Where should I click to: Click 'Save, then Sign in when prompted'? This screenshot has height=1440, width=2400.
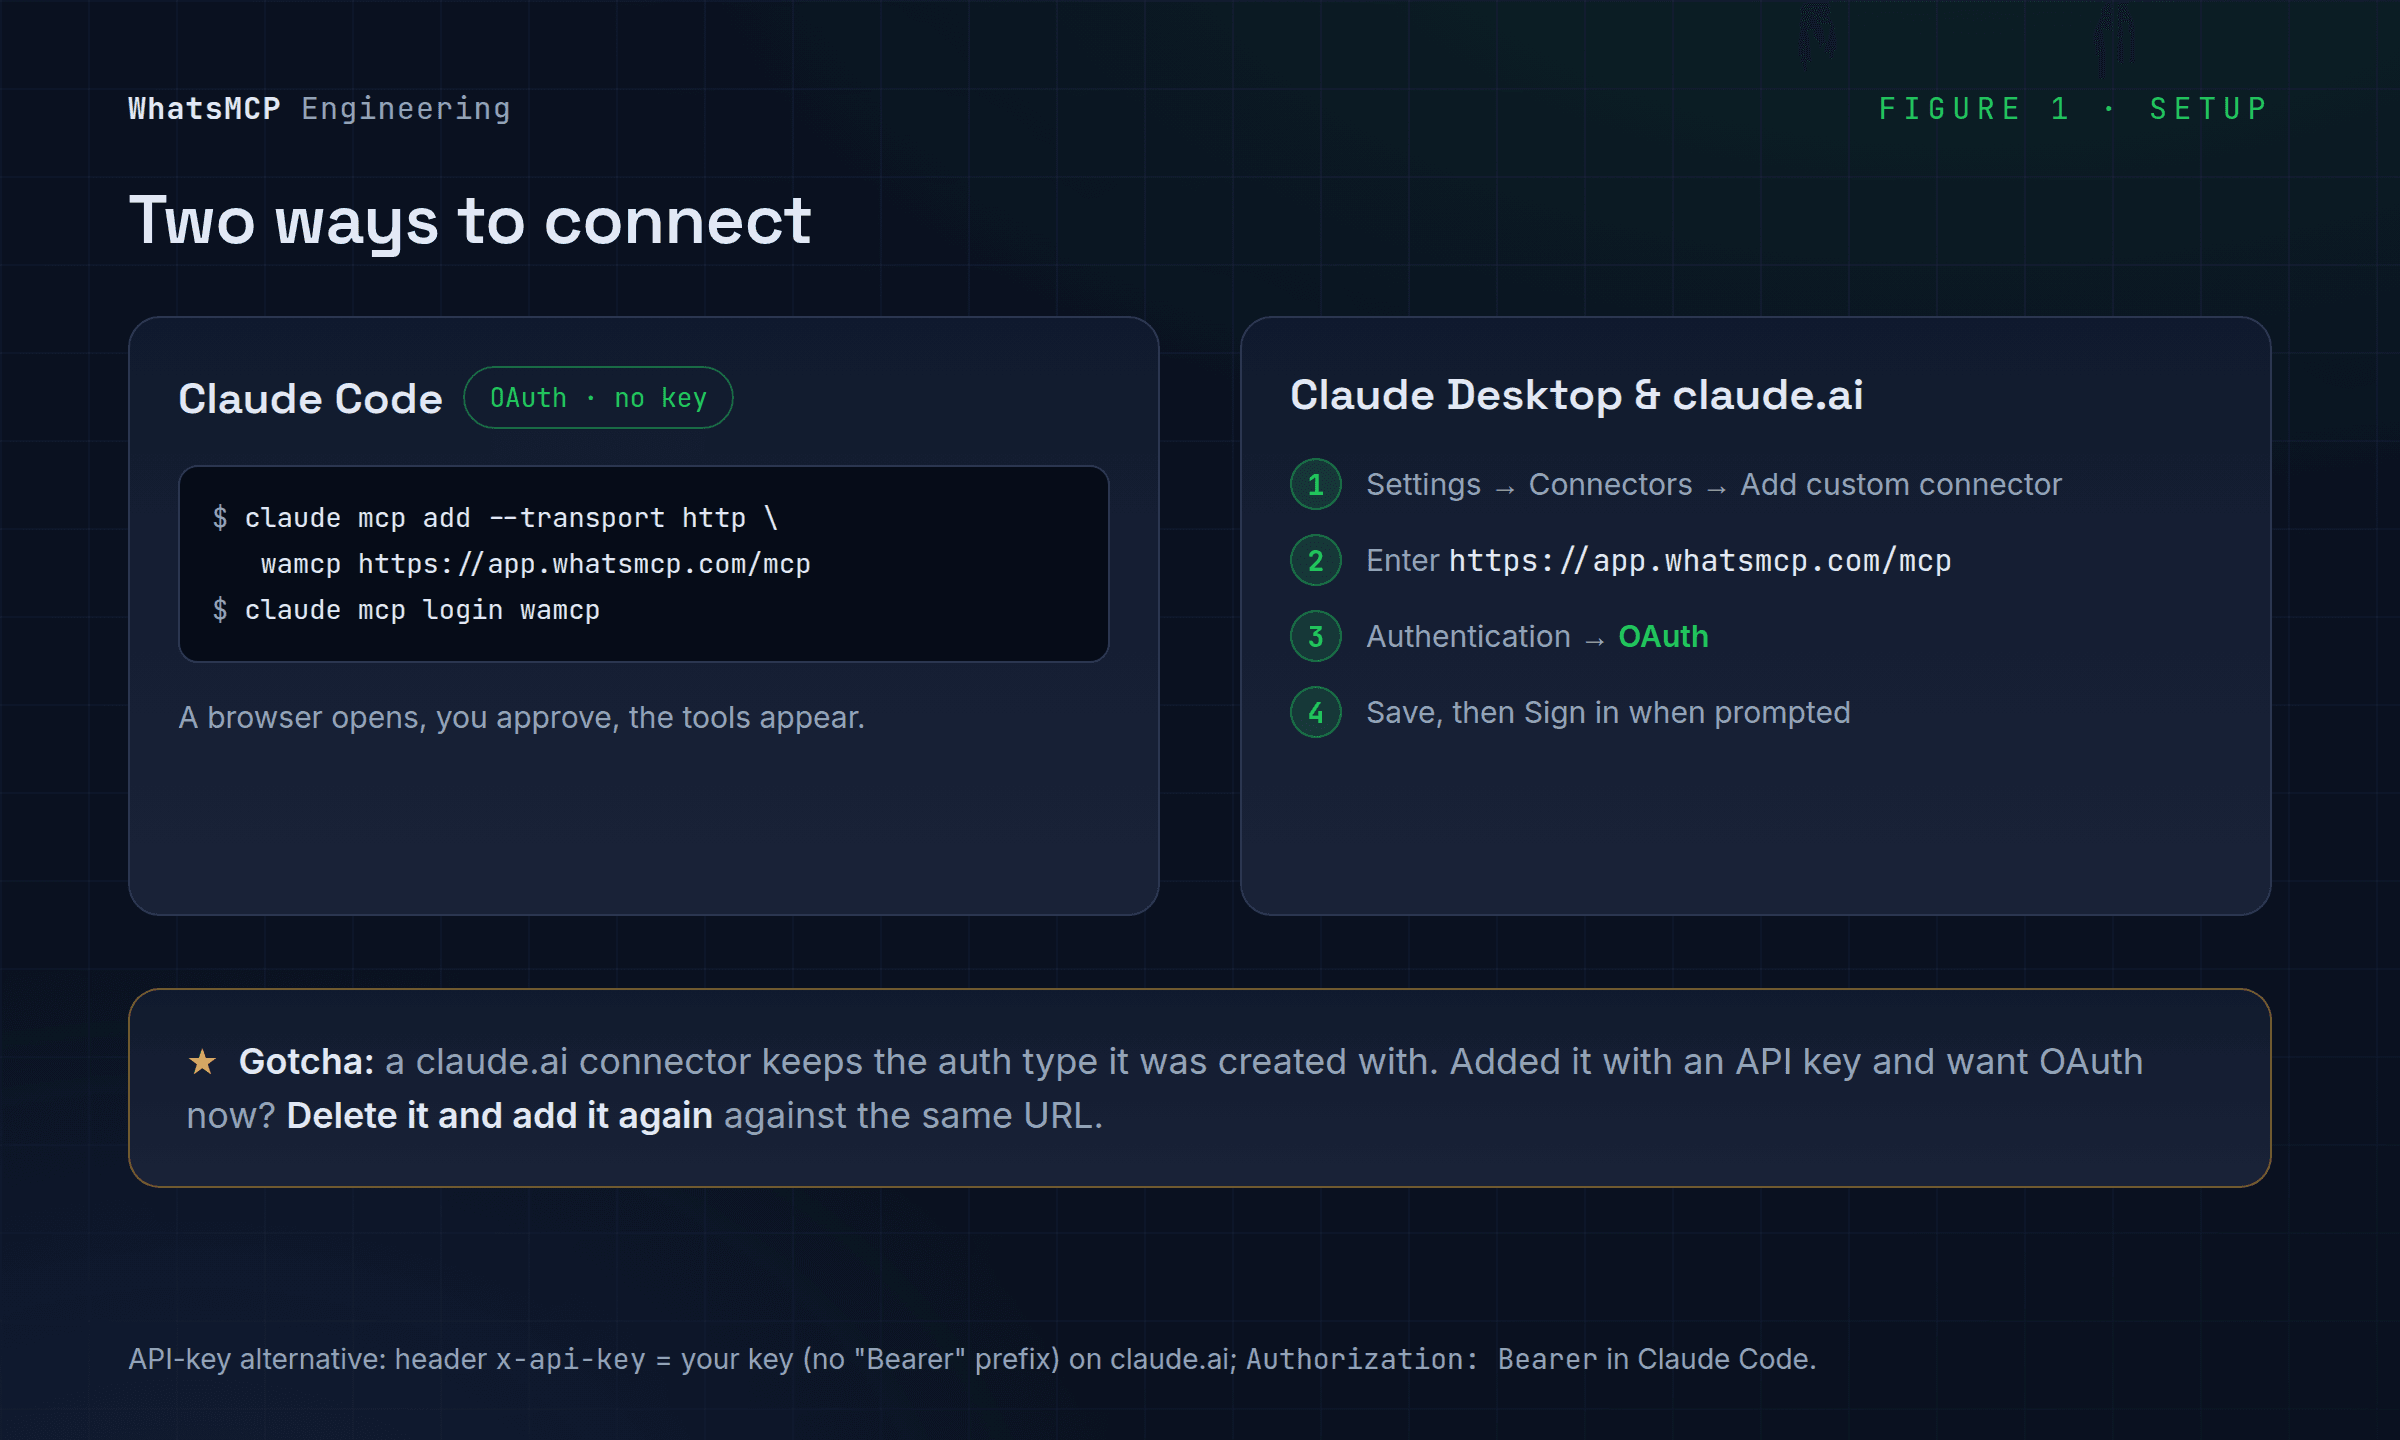[x=1608, y=712]
